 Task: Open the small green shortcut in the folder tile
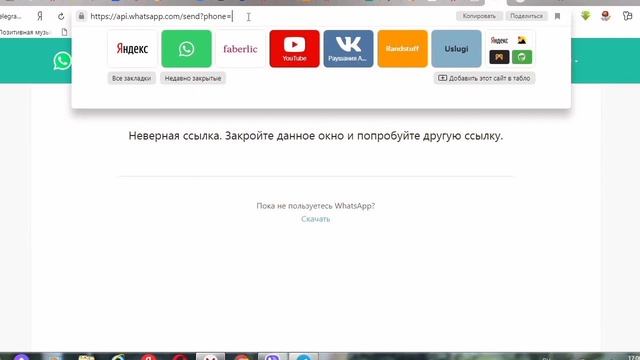pos(522,57)
